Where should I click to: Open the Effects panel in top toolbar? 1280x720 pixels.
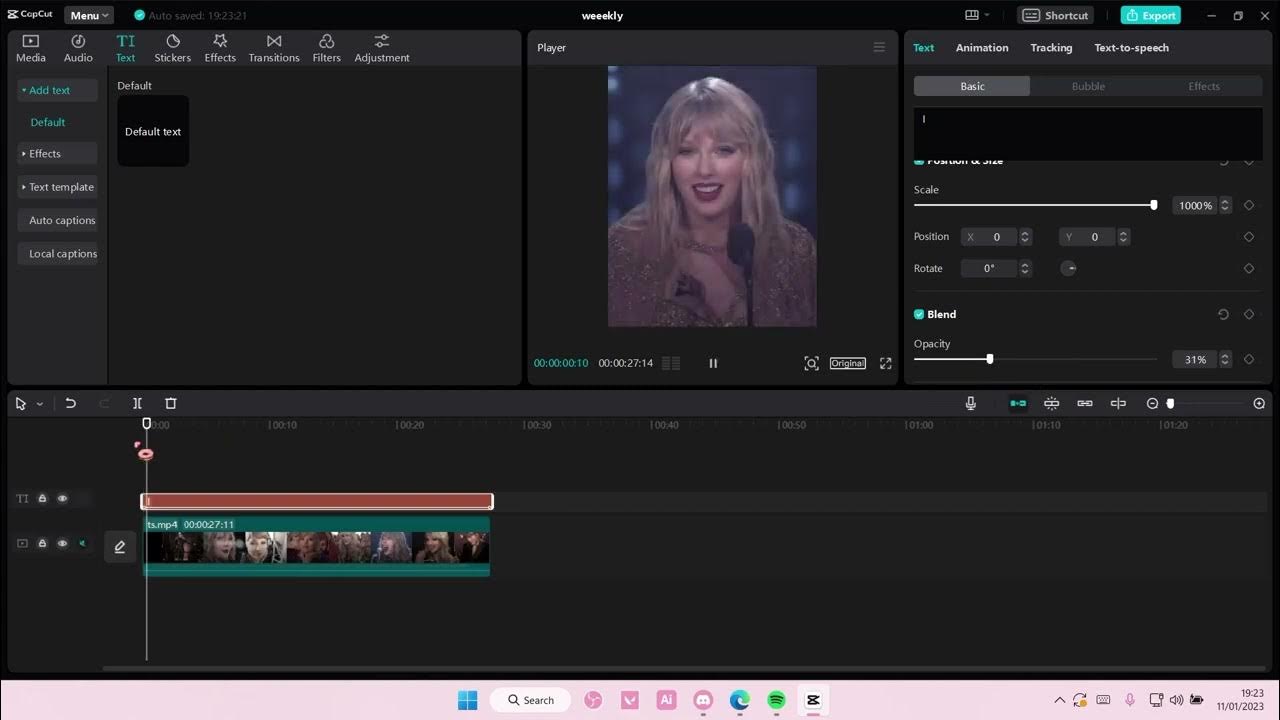[220, 48]
